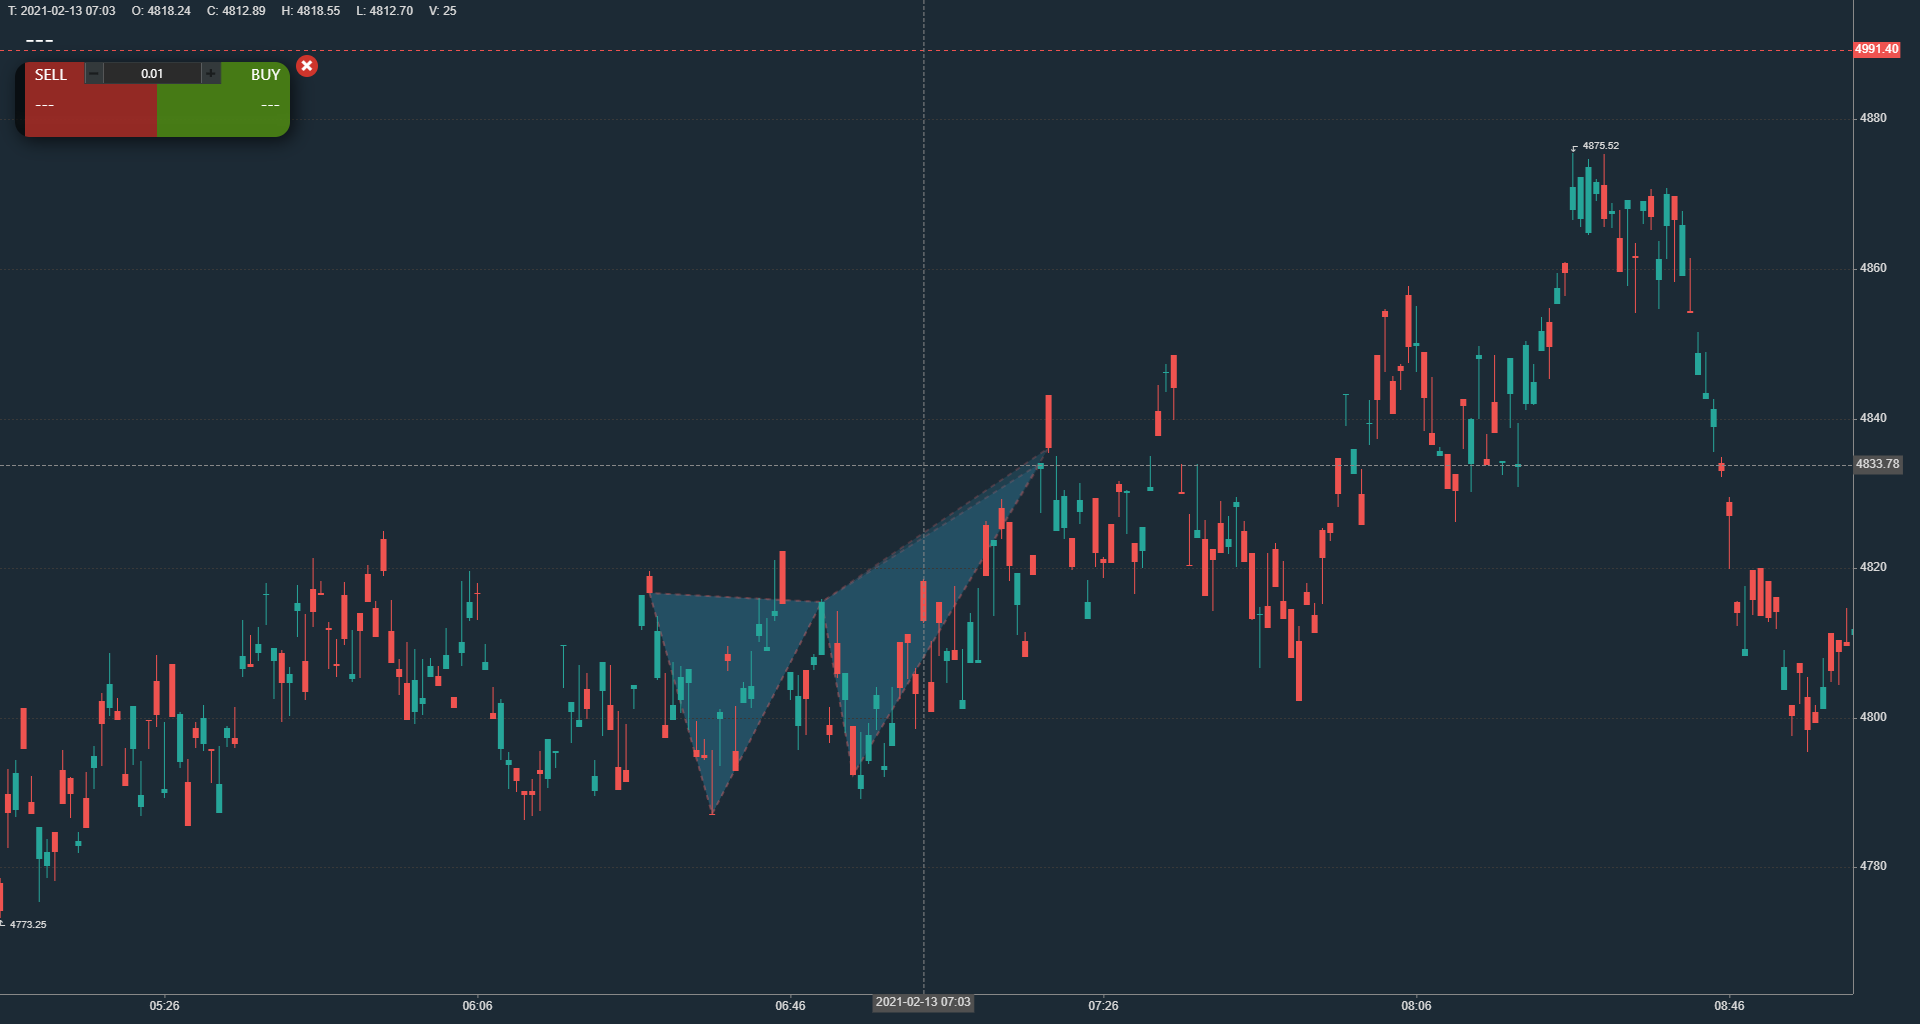Click the spread placeholder dashes above the order panel

point(38,40)
